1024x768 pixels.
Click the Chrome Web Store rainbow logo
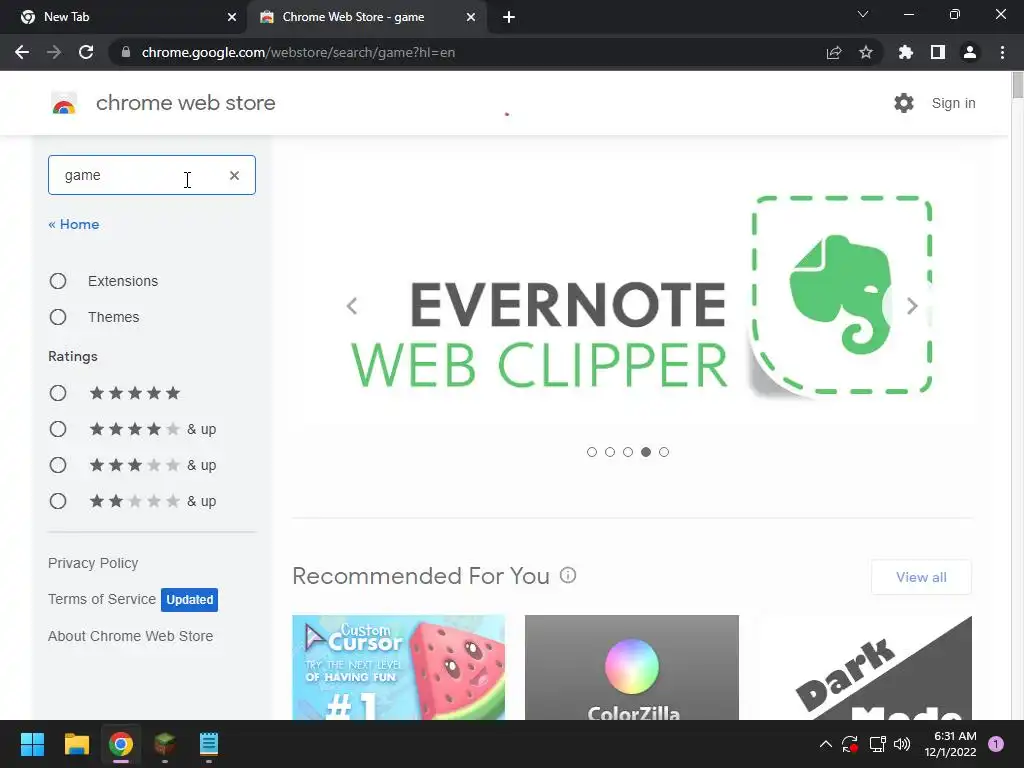click(x=64, y=103)
